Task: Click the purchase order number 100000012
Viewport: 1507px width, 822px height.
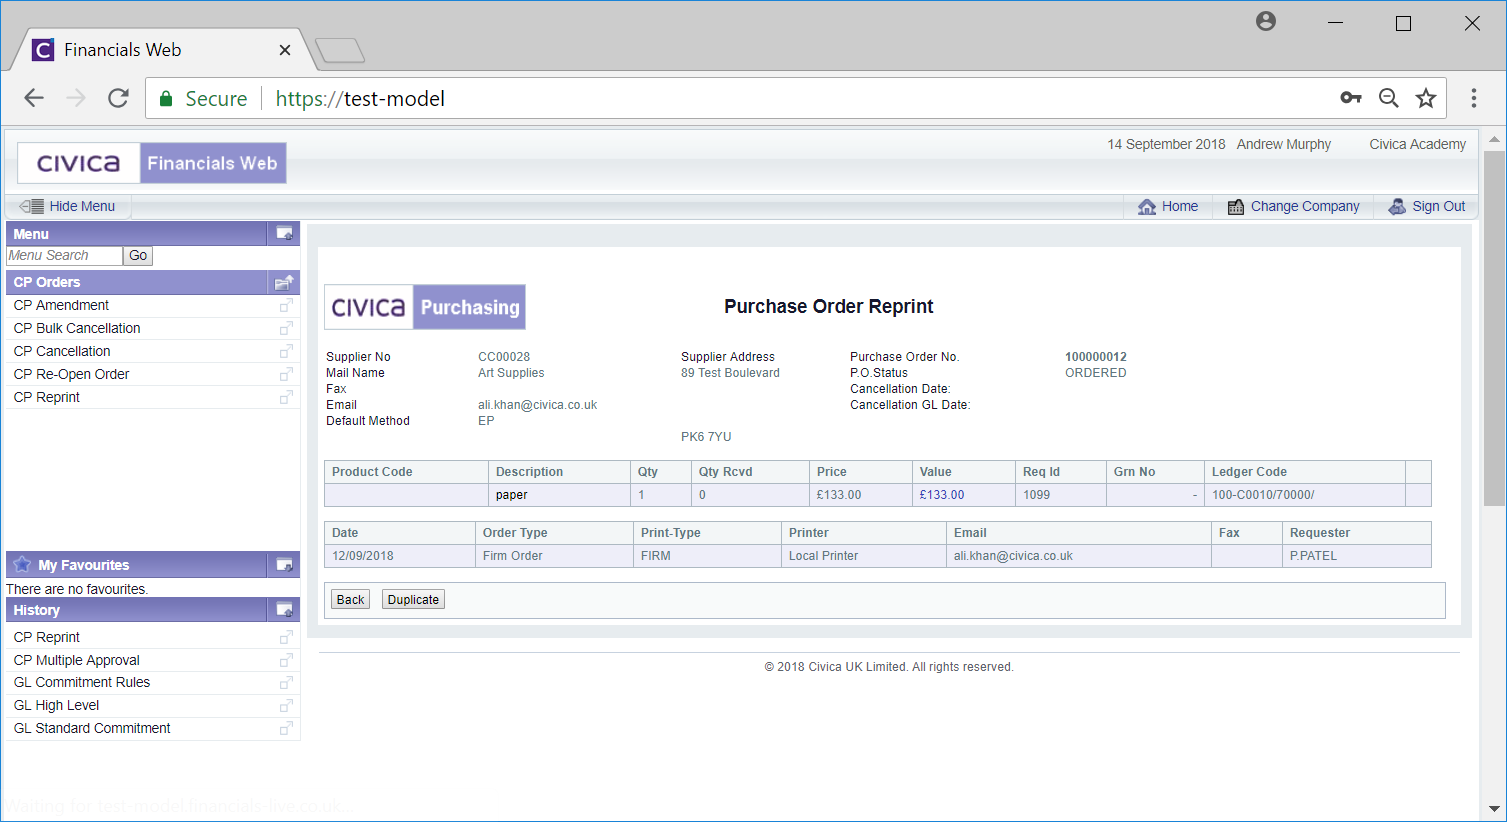Action: tap(1096, 357)
